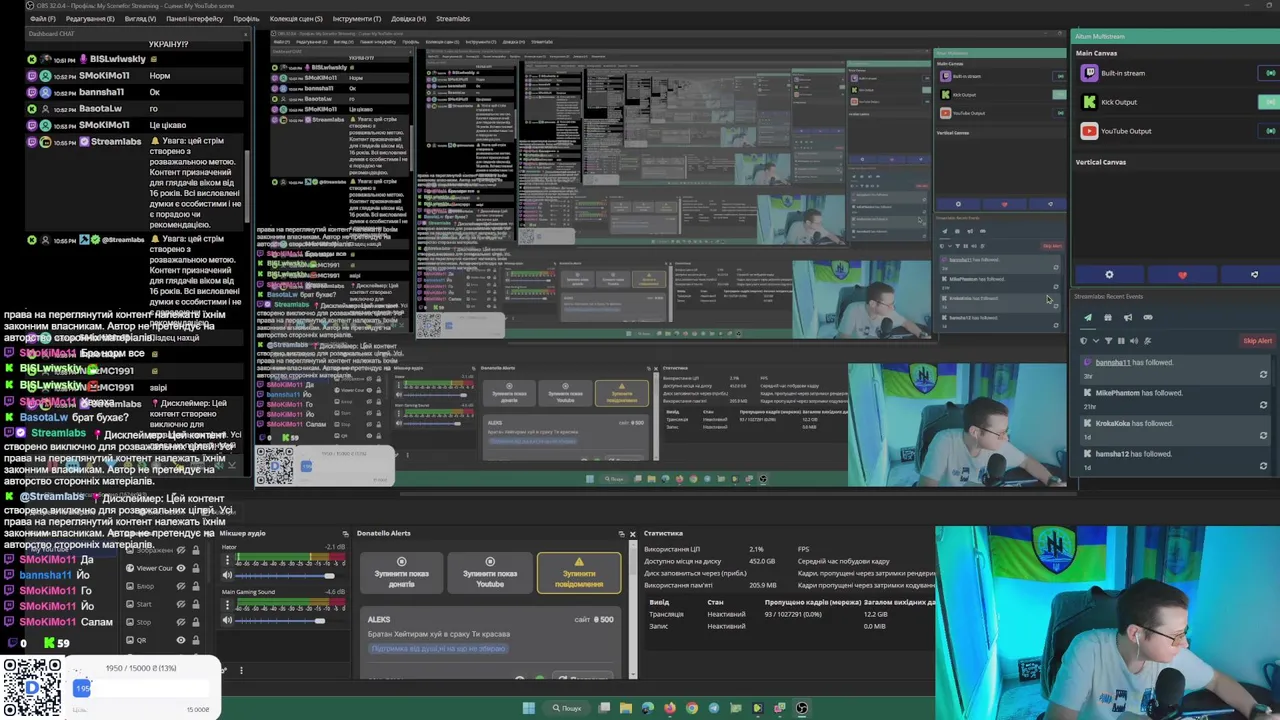Select the paper-plane events tab in Recent Events

pos(1088,318)
